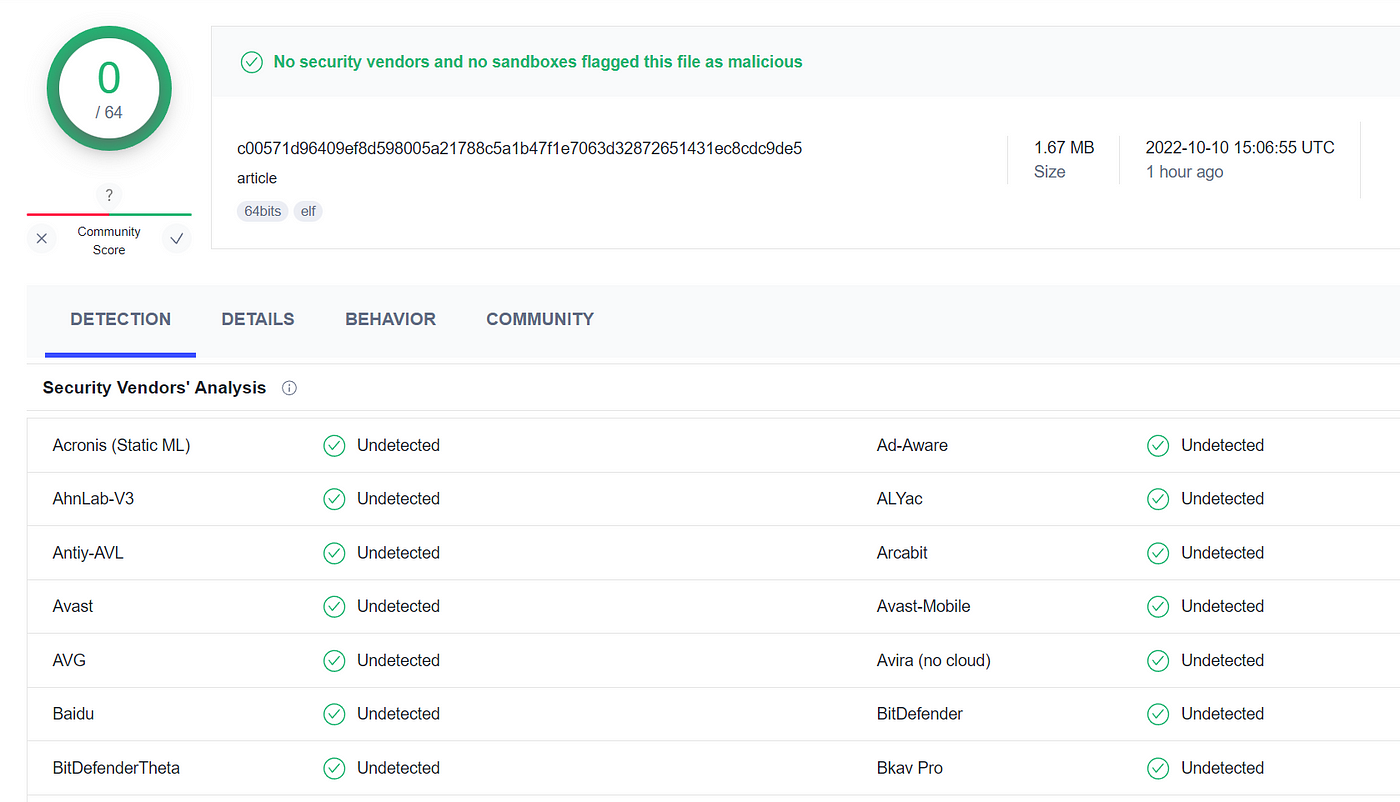The height and width of the screenshot is (802, 1400).
Task: Click vendor name Acronis (Static ML)
Action: click(x=121, y=446)
